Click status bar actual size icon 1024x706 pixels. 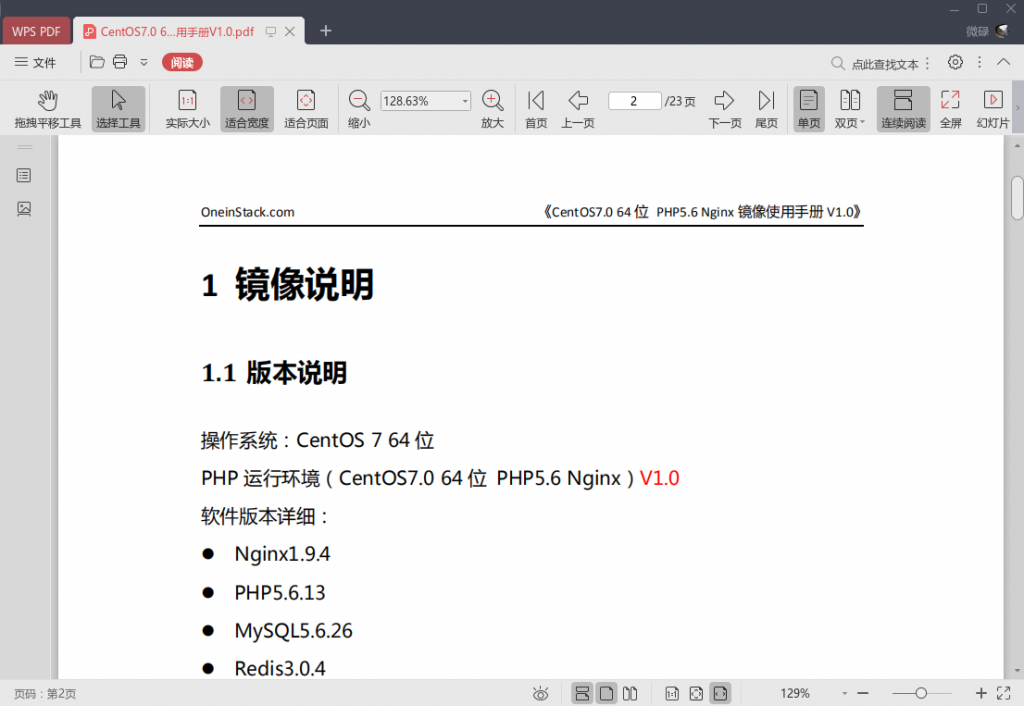point(672,694)
